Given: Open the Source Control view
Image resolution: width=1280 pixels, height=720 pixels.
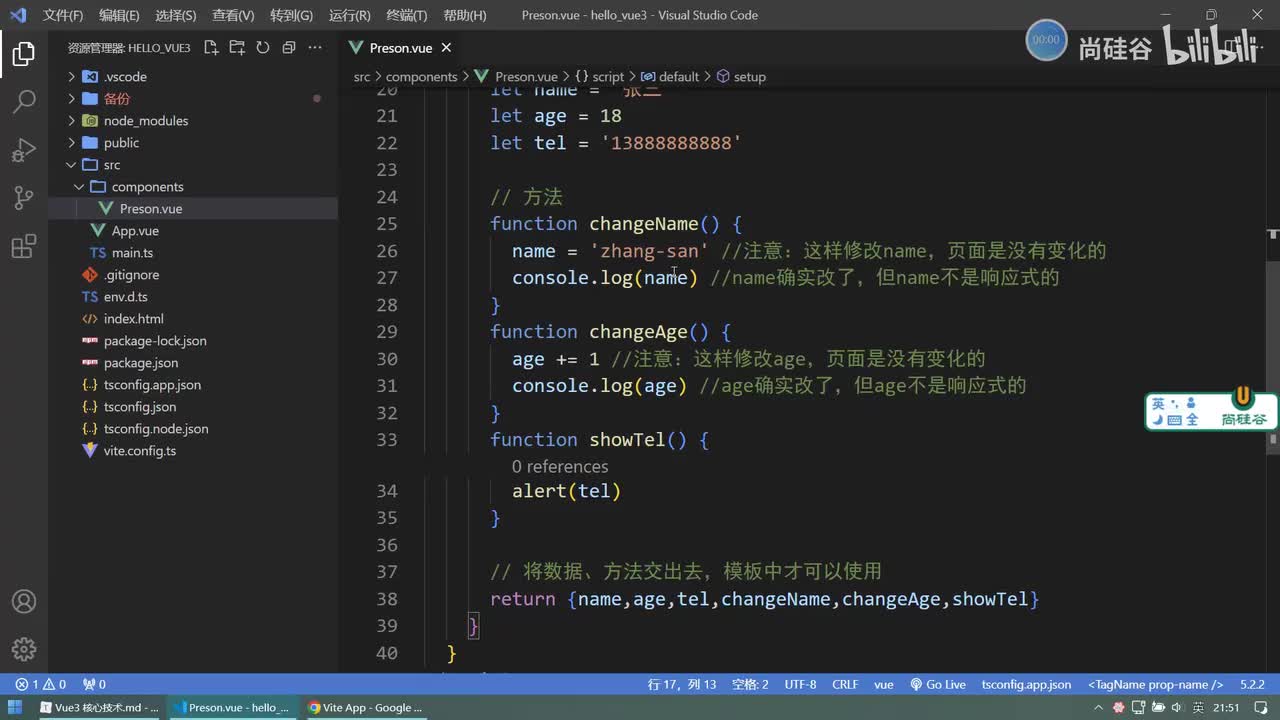Looking at the screenshot, I should [24, 198].
